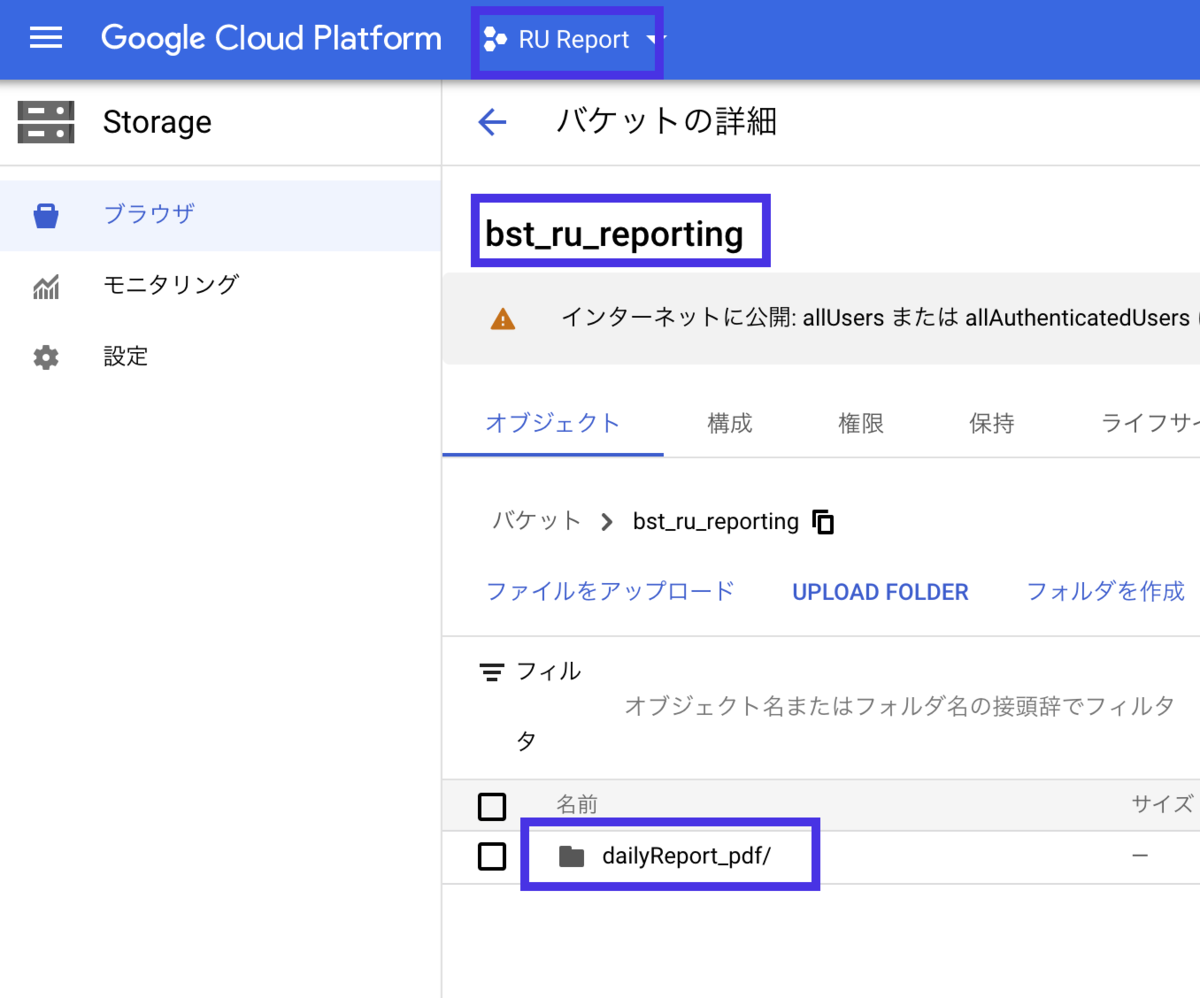Click the RU Report project icon

495,39
